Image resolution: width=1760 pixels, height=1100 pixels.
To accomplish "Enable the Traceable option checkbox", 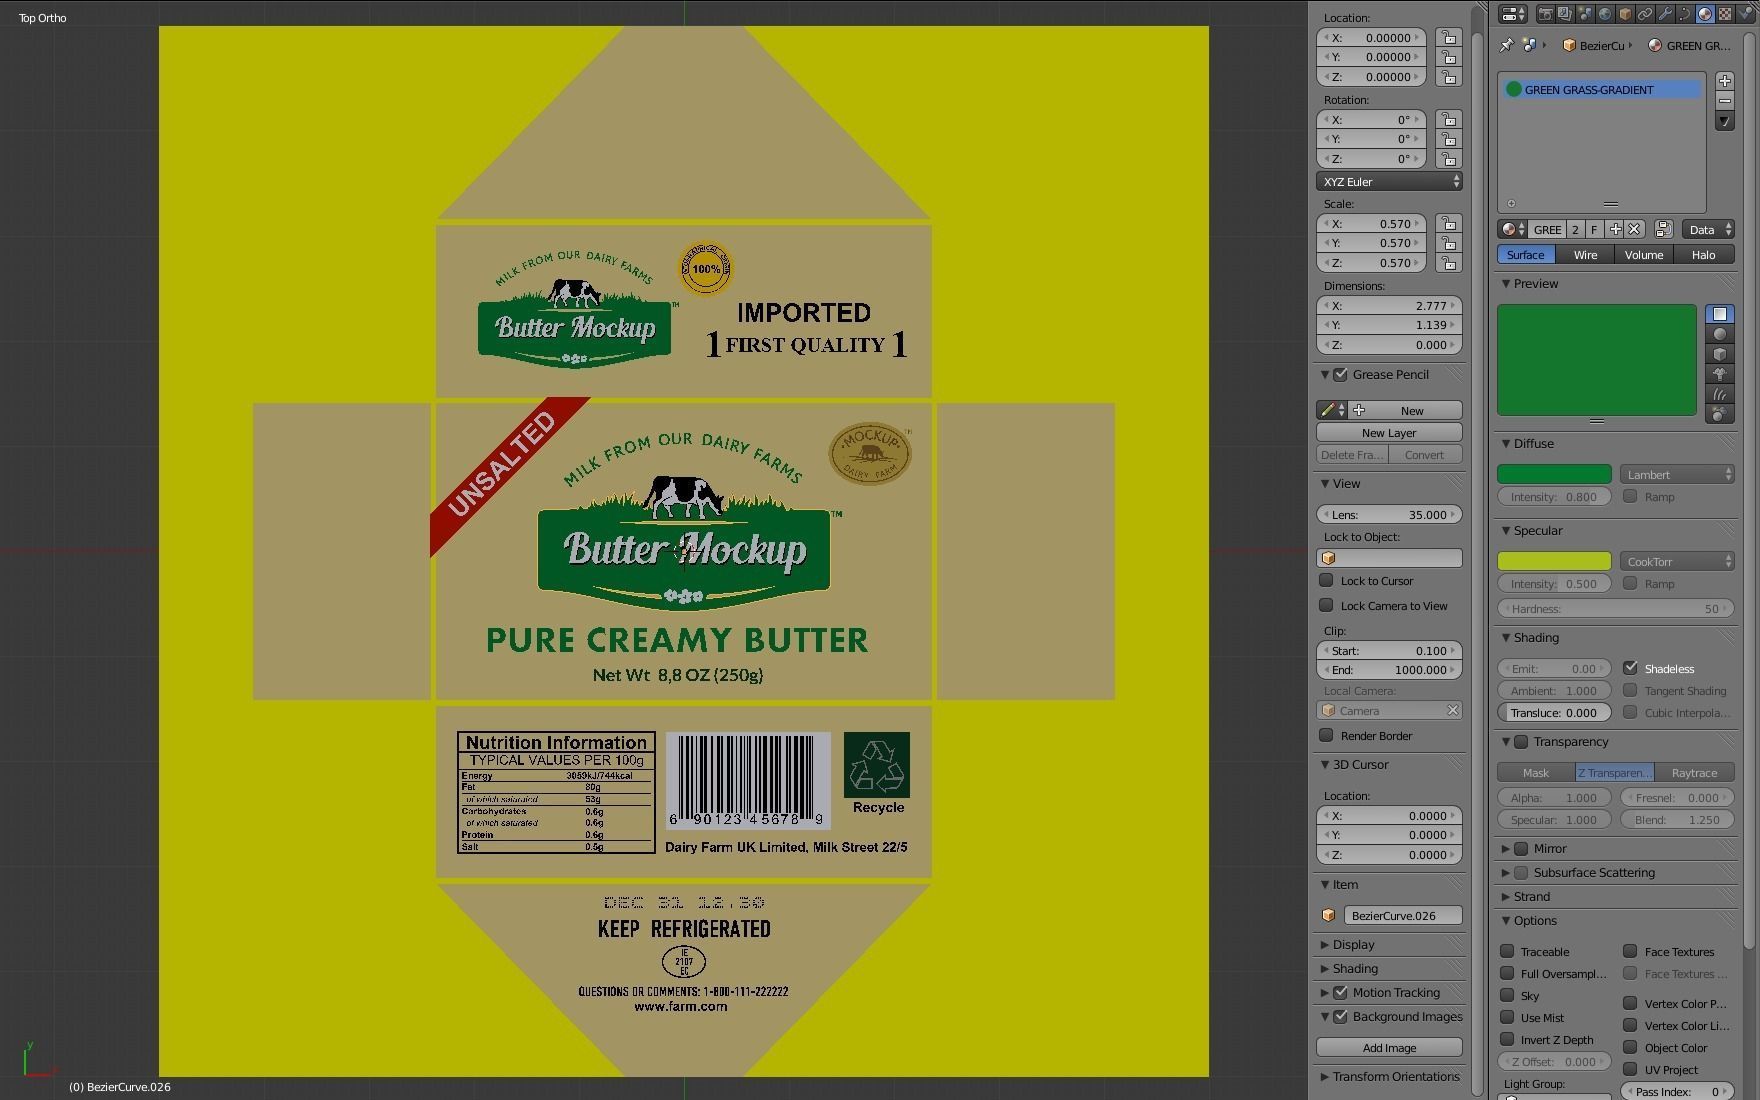I will pos(1507,951).
